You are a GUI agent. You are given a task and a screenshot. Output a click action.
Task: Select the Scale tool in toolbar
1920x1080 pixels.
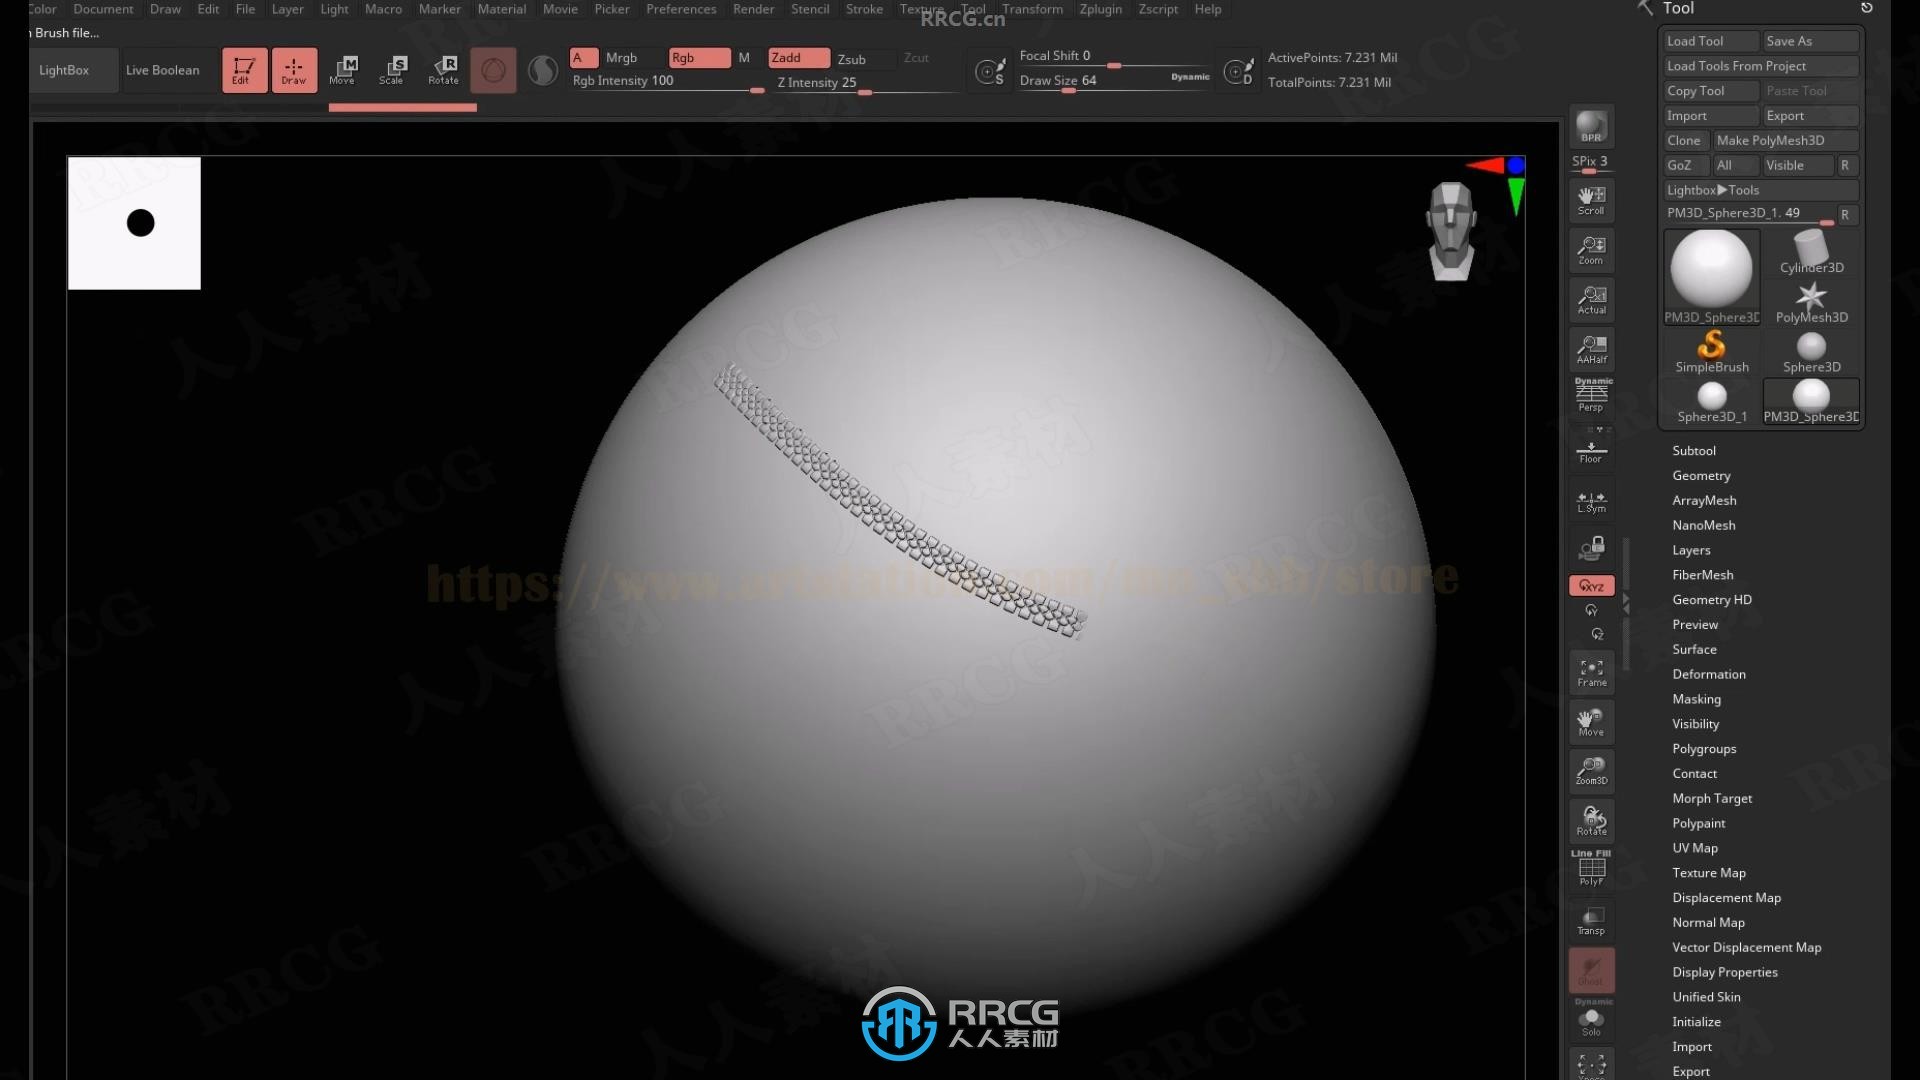(392, 69)
